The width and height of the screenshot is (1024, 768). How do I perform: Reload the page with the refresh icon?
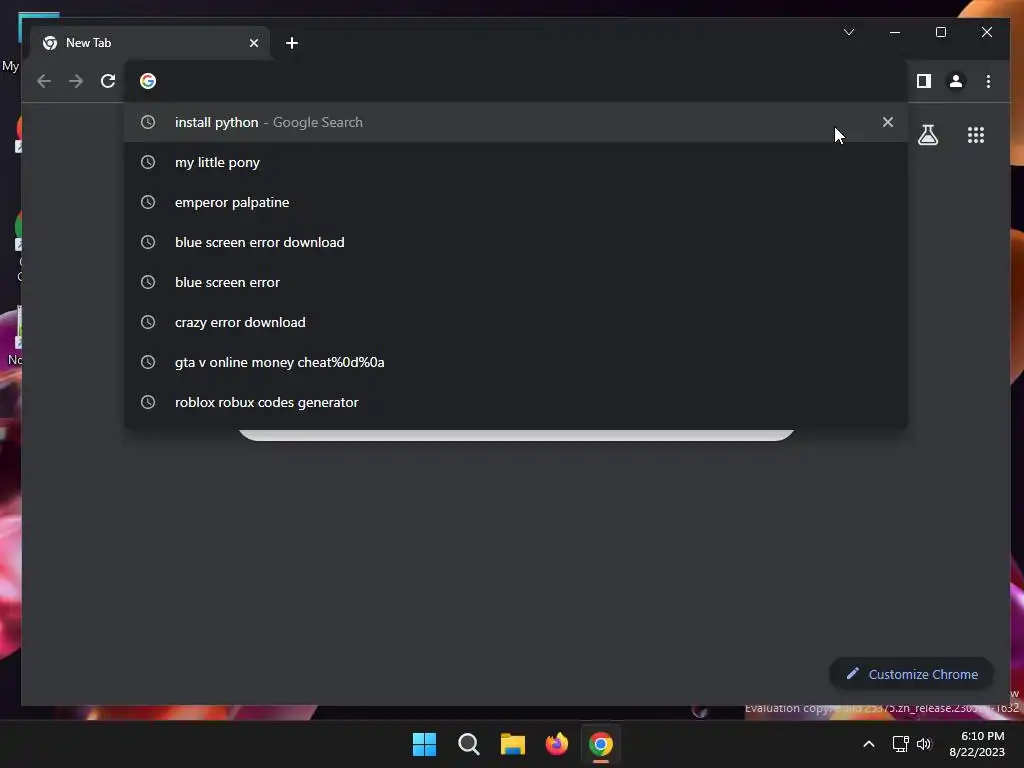pyautogui.click(x=108, y=81)
